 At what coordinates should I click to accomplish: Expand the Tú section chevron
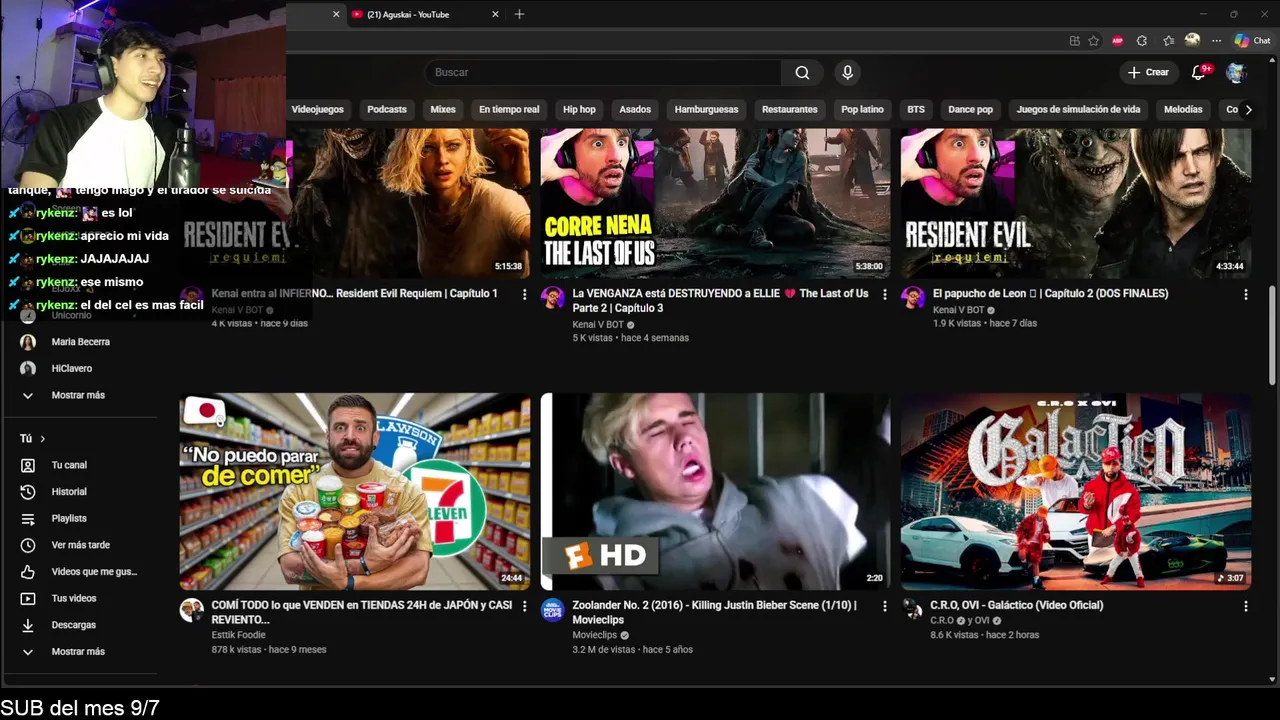(x=42, y=439)
